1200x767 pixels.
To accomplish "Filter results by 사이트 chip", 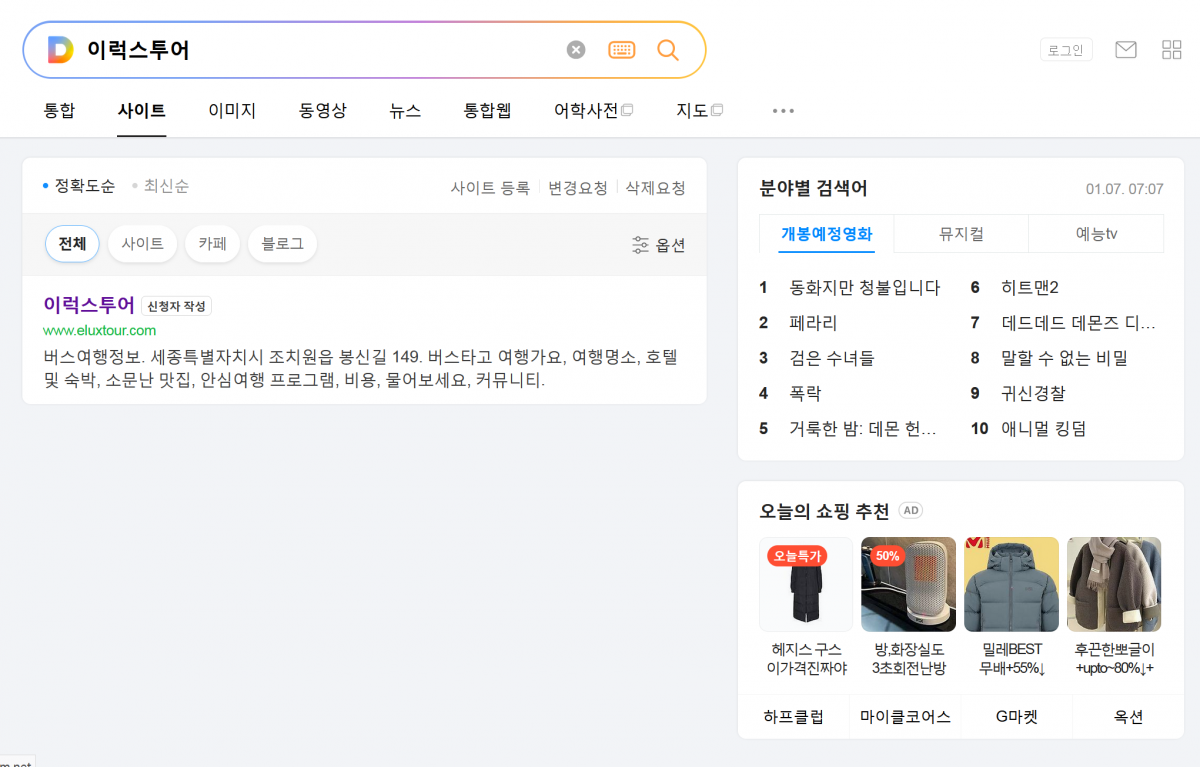I will click(x=142, y=244).
